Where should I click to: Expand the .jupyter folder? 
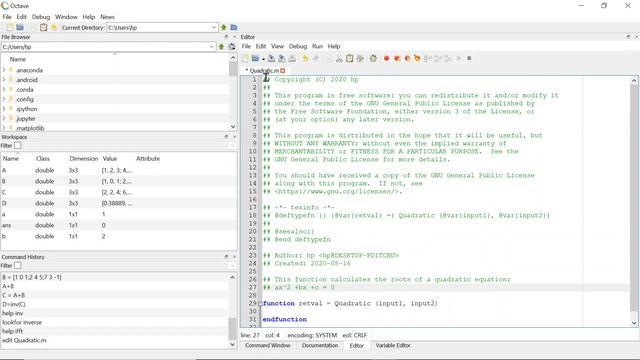(4, 119)
